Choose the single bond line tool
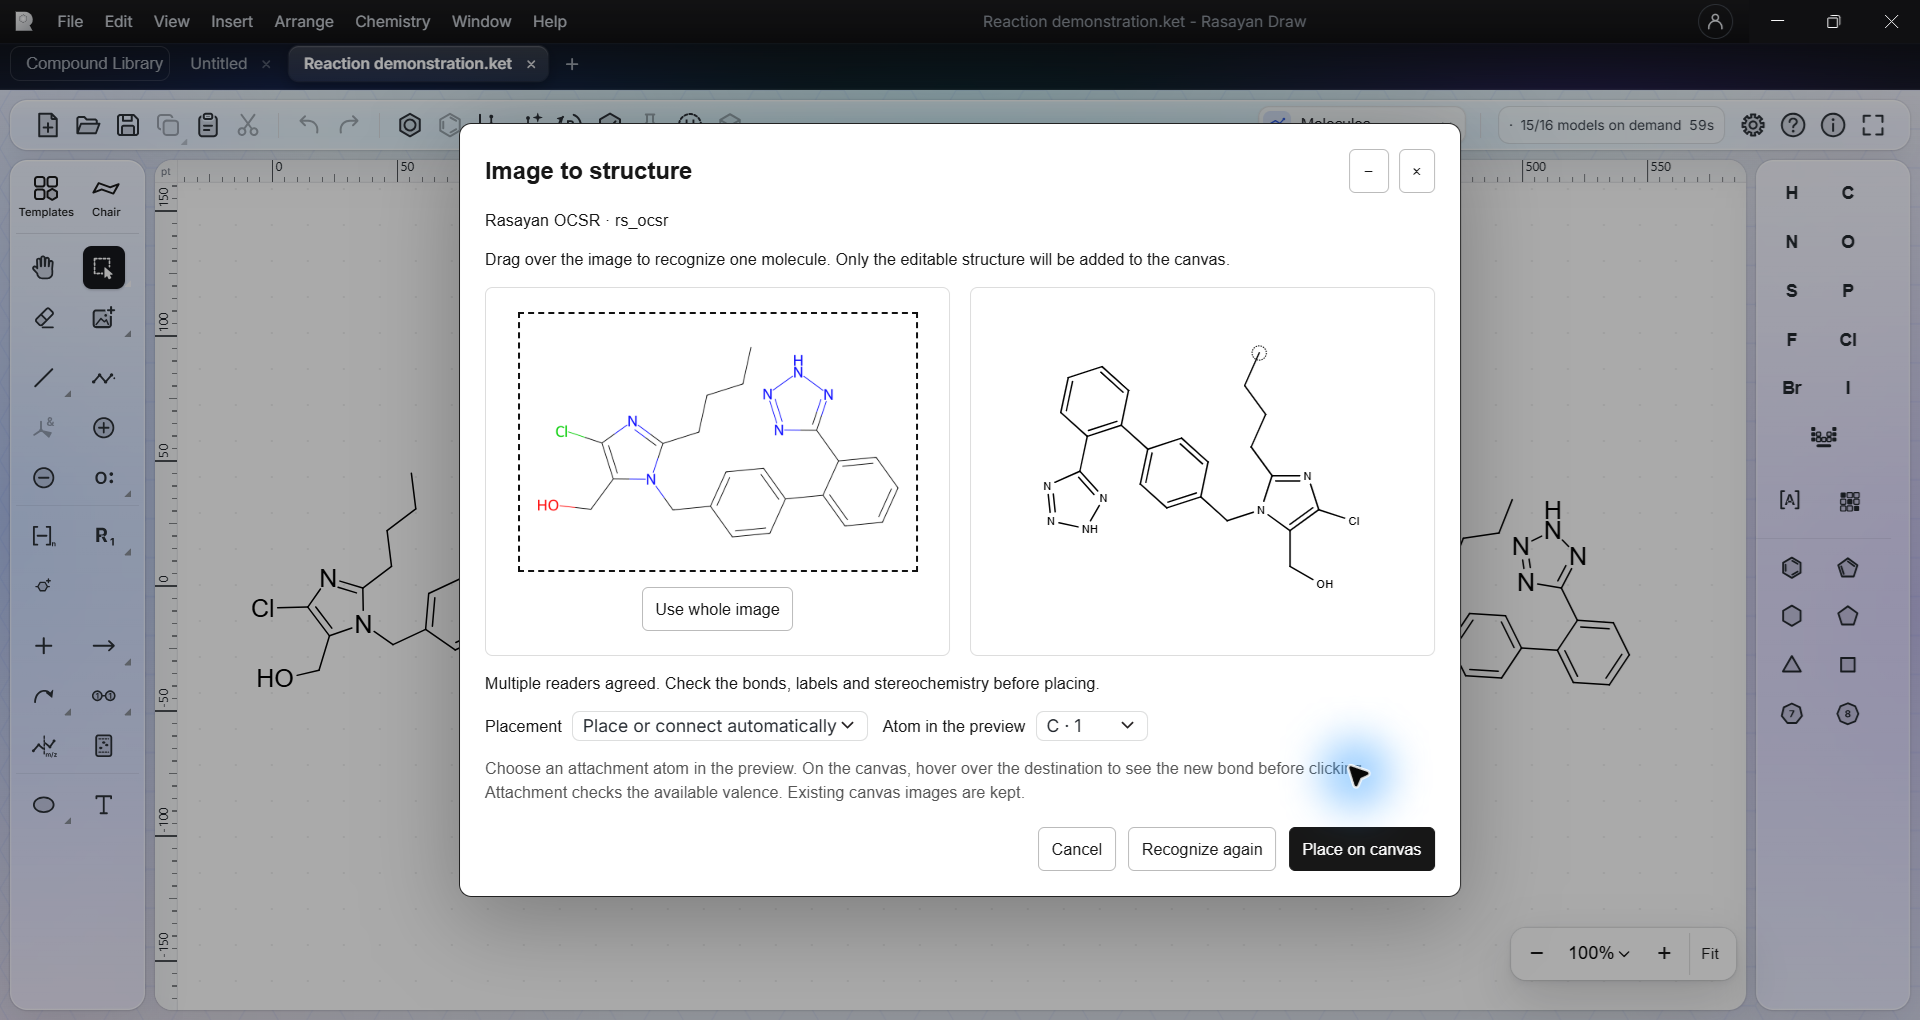Image resolution: width=1920 pixels, height=1020 pixels. 44,378
